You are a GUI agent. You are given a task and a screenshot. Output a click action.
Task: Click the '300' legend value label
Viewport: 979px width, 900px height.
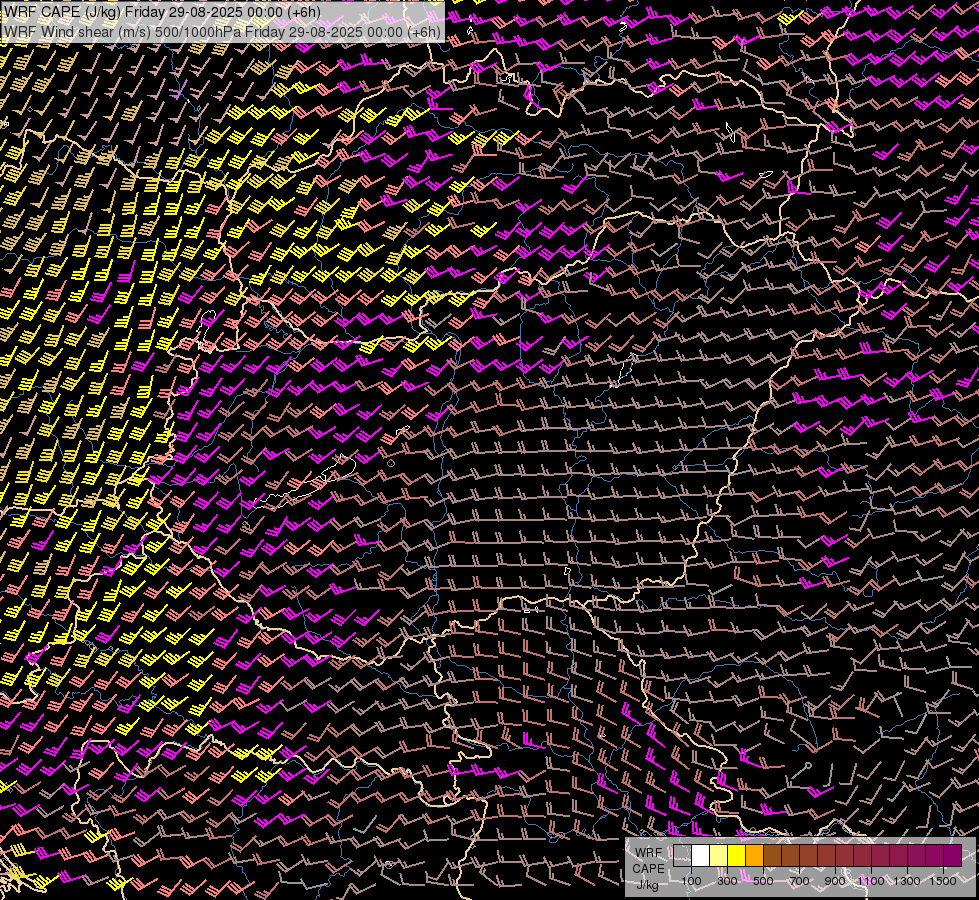(727, 881)
